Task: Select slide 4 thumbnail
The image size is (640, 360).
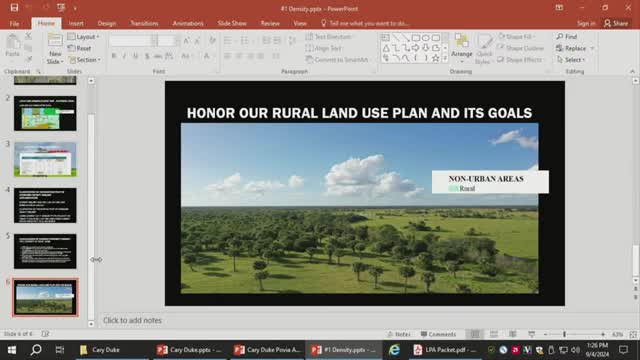Action: point(45,205)
